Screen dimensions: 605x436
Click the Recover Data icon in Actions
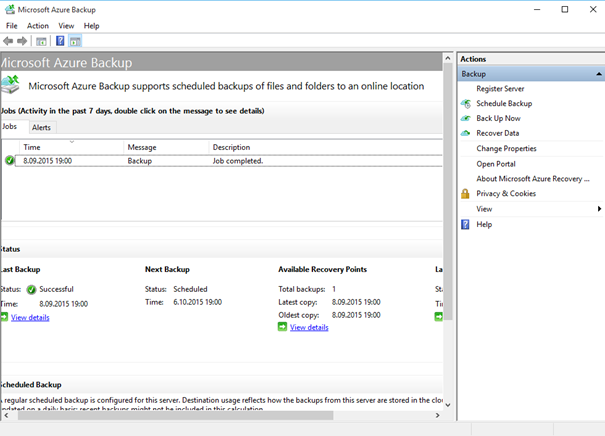click(466, 133)
